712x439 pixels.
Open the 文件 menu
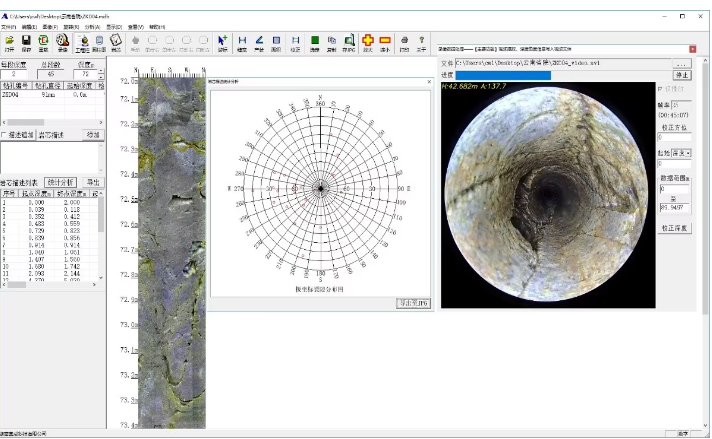(10, 27)
